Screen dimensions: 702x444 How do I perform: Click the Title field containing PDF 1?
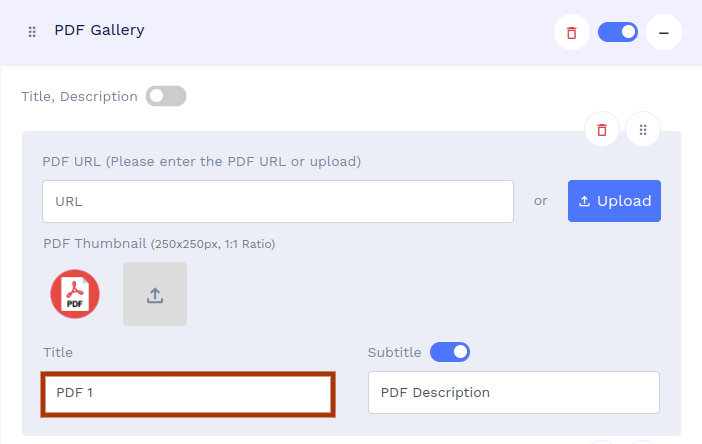[188, 393]
